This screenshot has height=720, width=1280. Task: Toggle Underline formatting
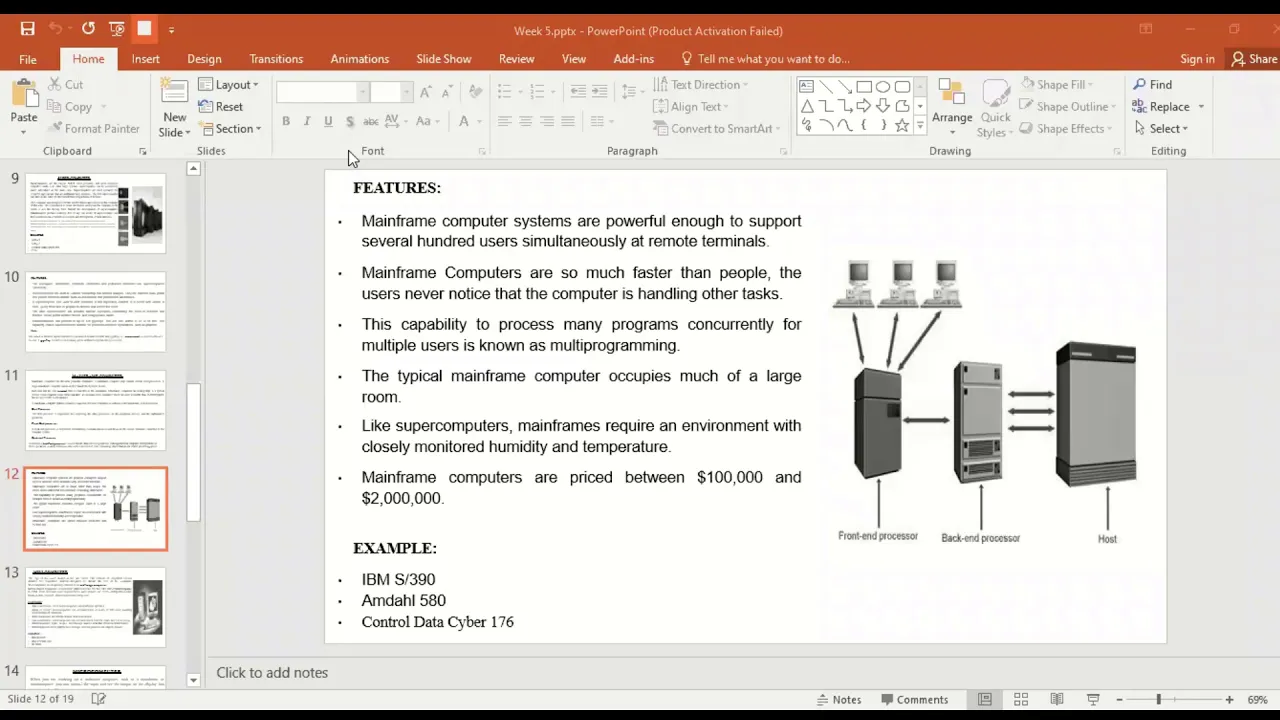(328, 121)
